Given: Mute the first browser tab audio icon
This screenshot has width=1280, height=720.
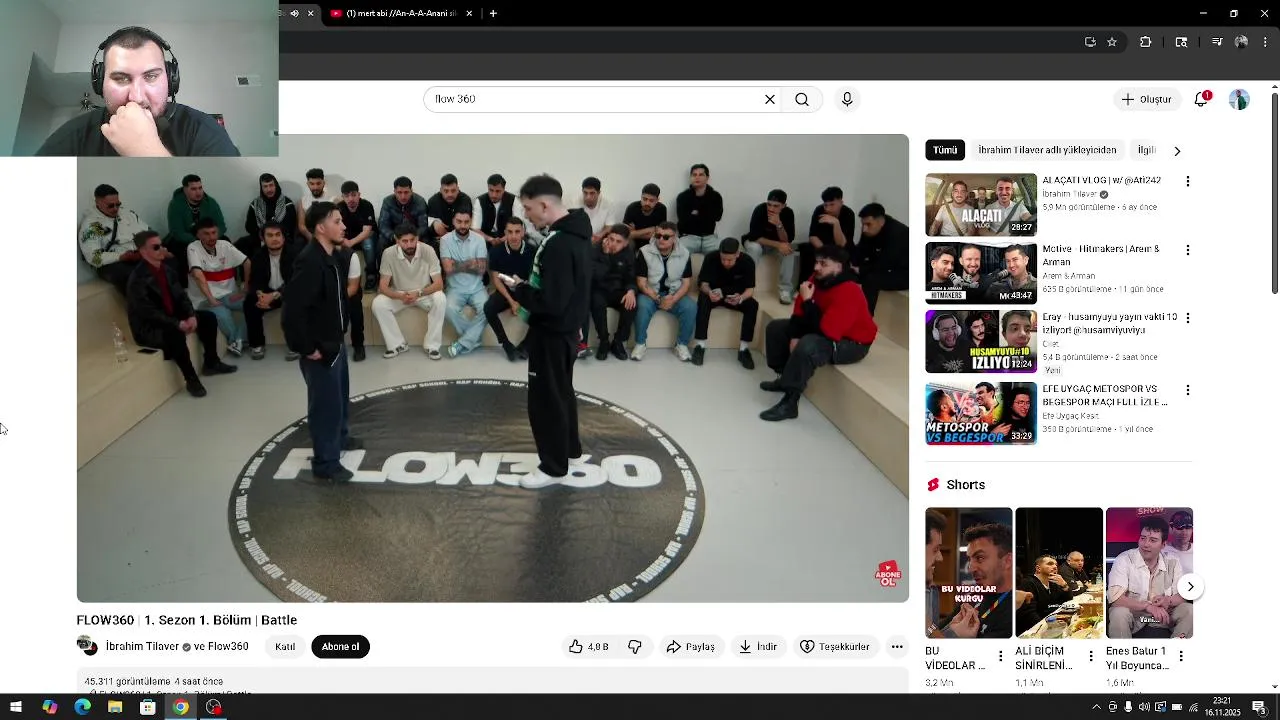Looking at the screenshot, I should 294,13.
